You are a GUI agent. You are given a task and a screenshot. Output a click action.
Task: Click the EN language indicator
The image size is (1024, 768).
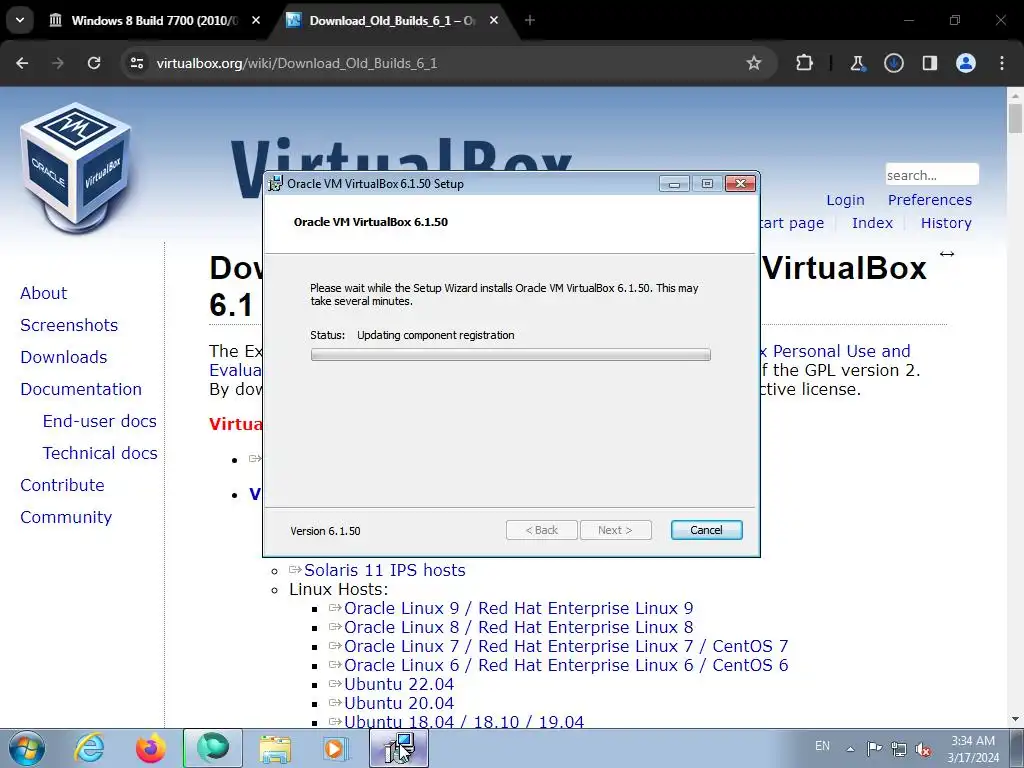point(822,746)
